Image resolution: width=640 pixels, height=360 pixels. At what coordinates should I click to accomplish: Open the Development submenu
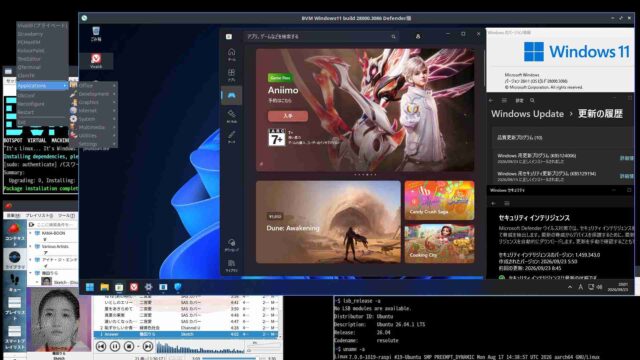point(93,94)
